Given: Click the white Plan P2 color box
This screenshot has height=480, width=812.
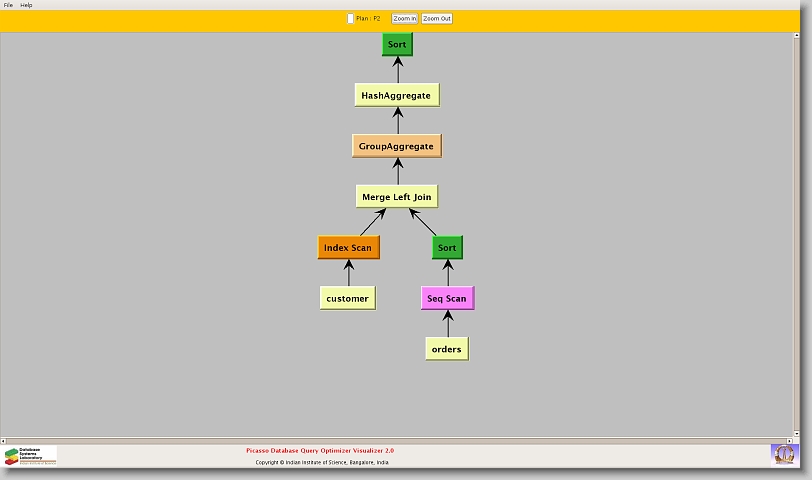Looking at the screenshot, I should tap(350, 18).
